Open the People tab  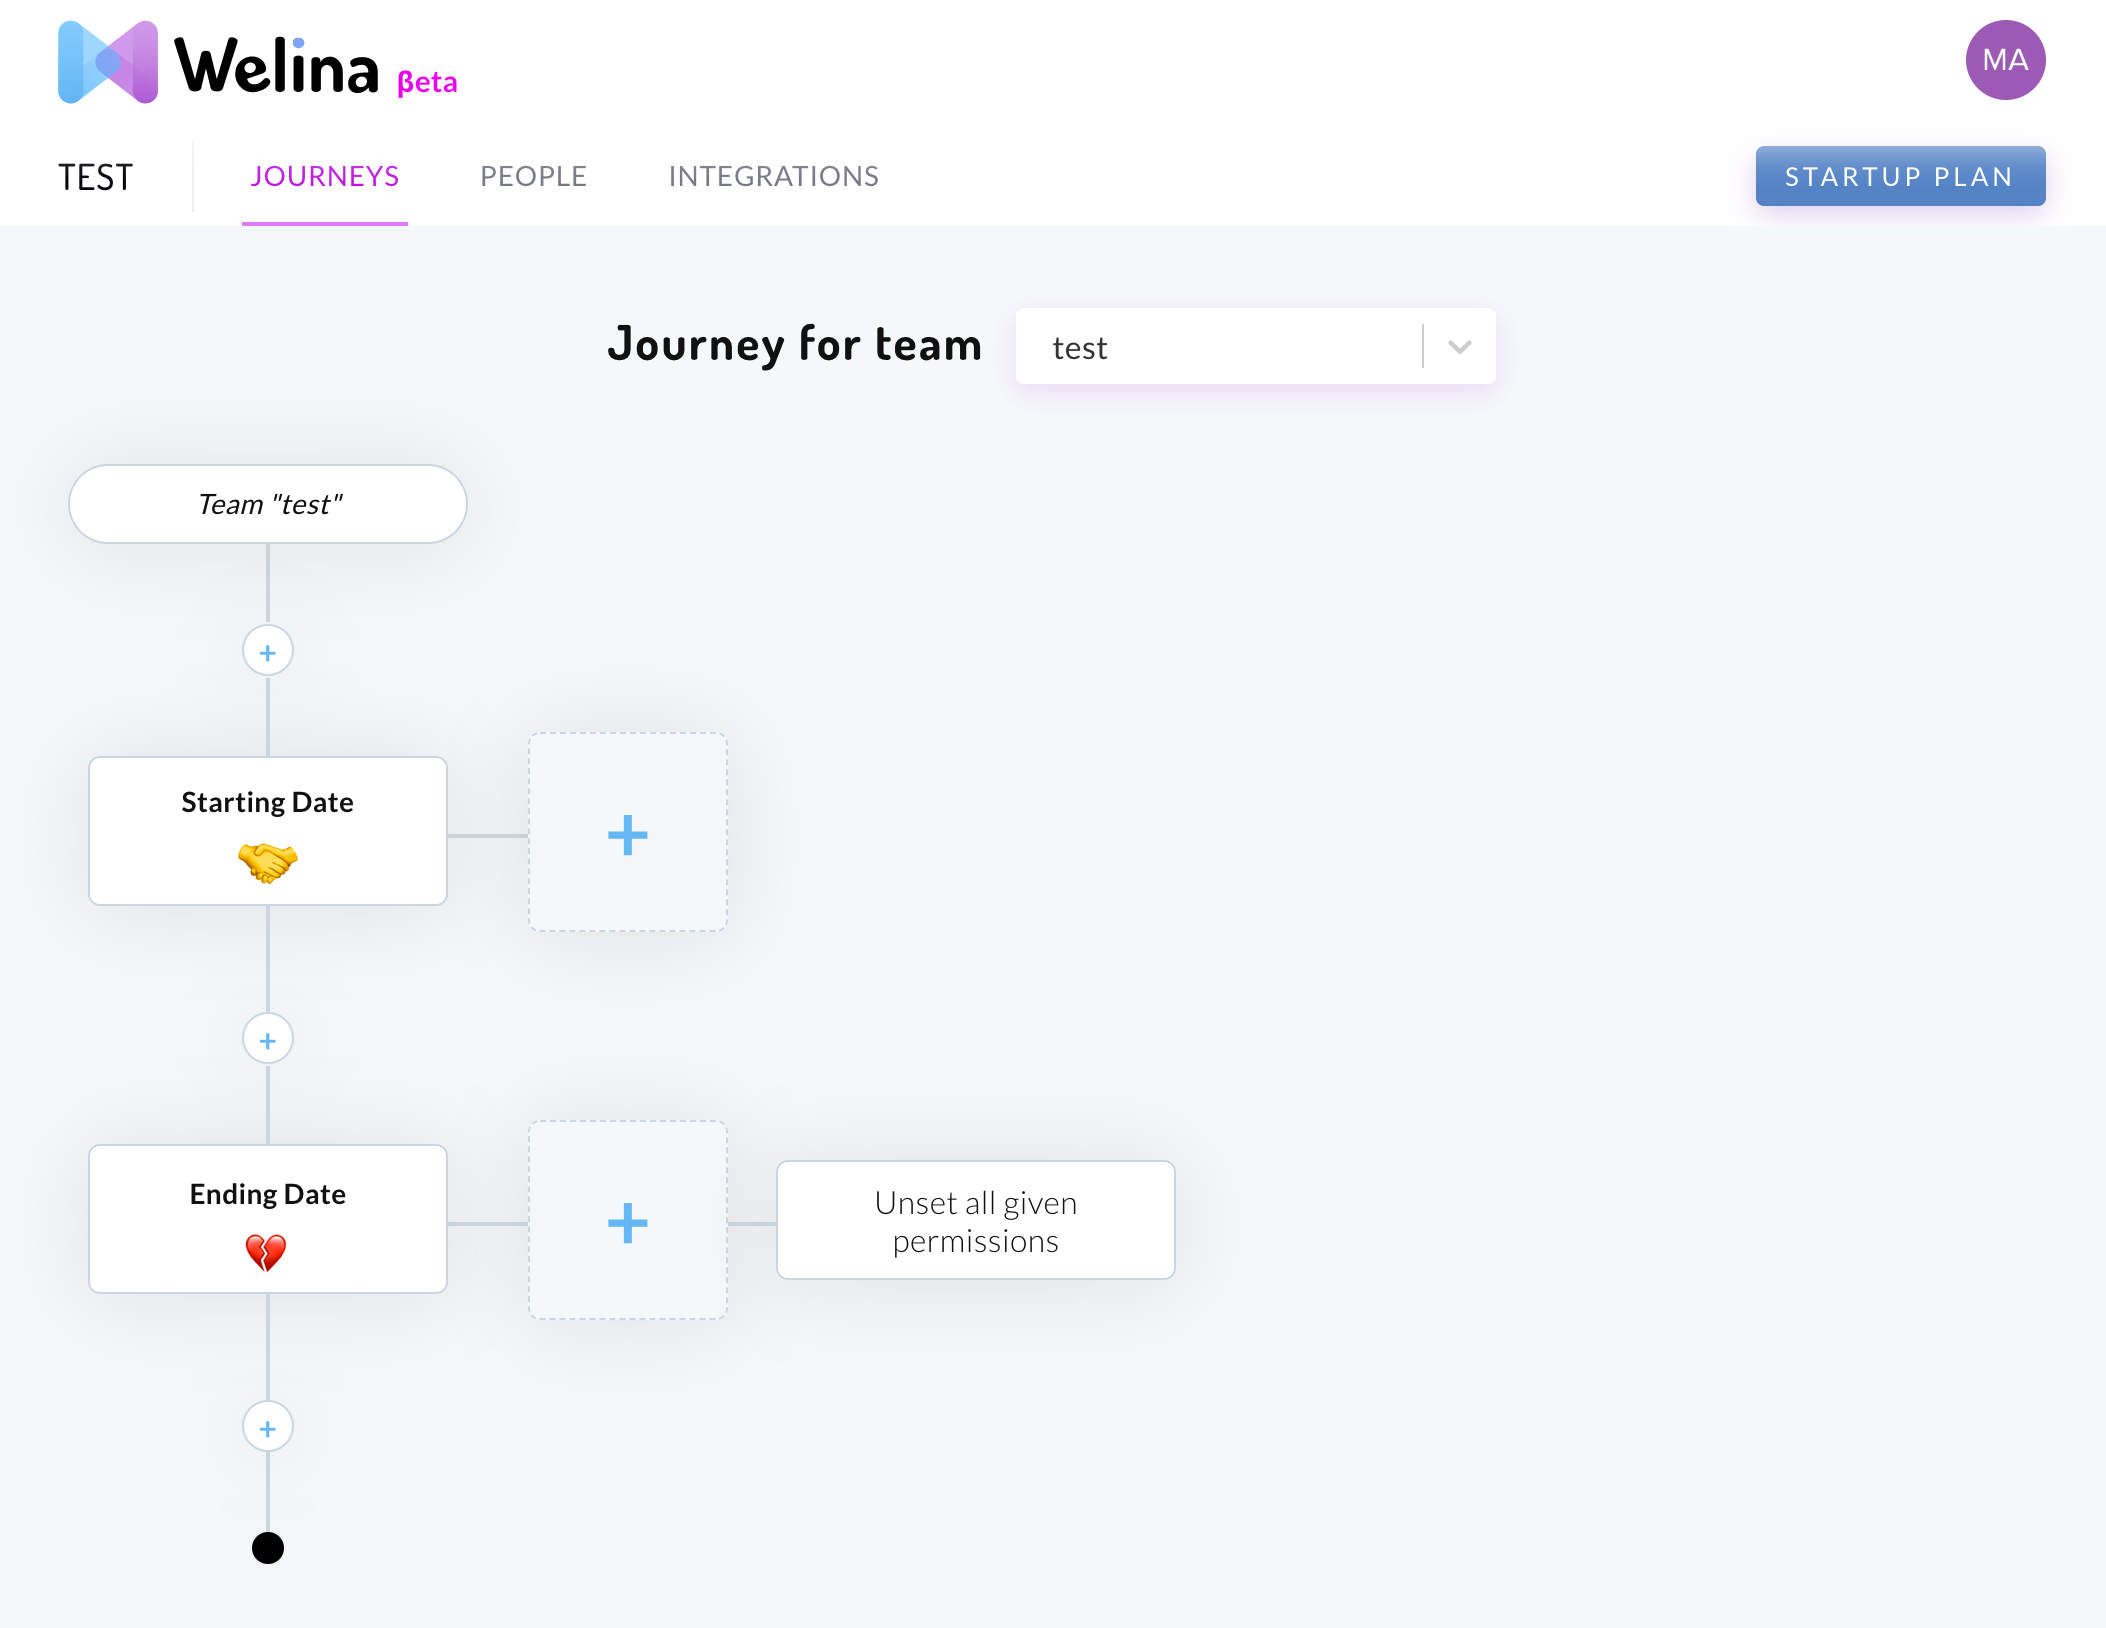[533, 177]
